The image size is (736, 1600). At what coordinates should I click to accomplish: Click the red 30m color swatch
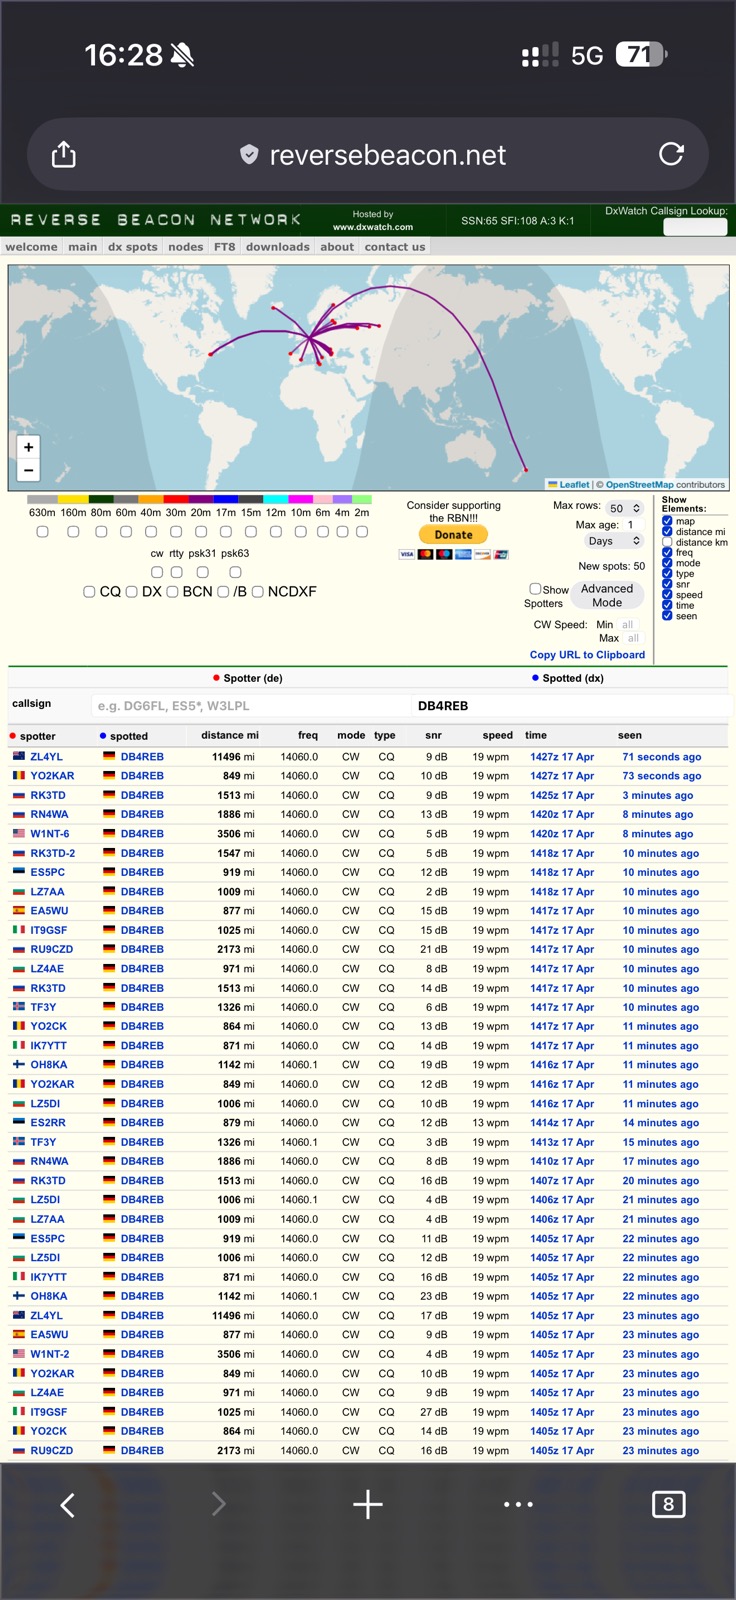coord(176,499)
